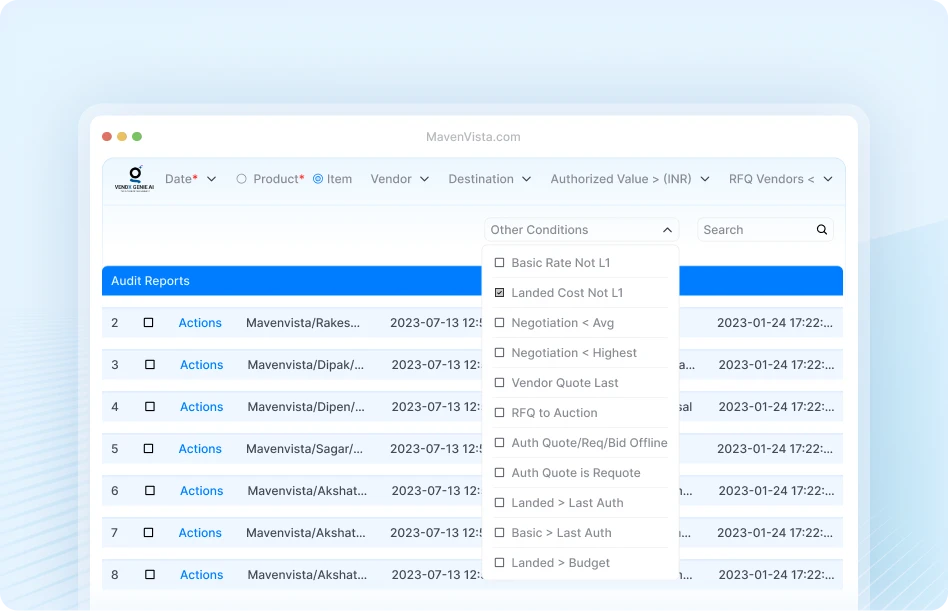This screenshot has width=948, height=611.
Task: Check Landed > Last Auth option
Action: point(499,503)
